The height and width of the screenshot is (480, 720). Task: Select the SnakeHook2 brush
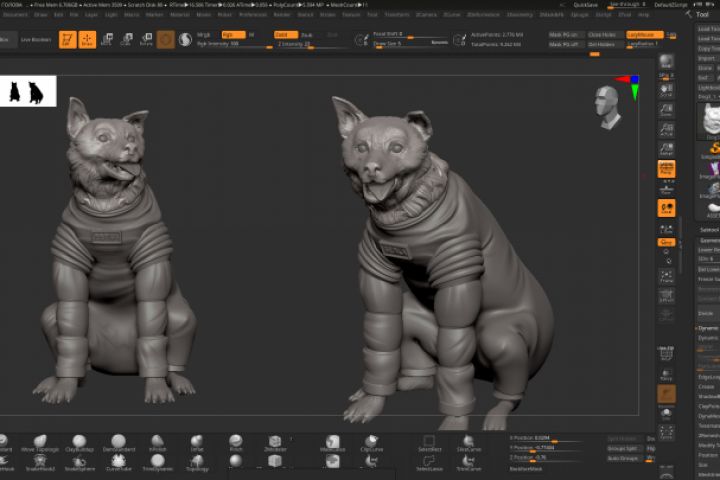click(x=40, y=463)
